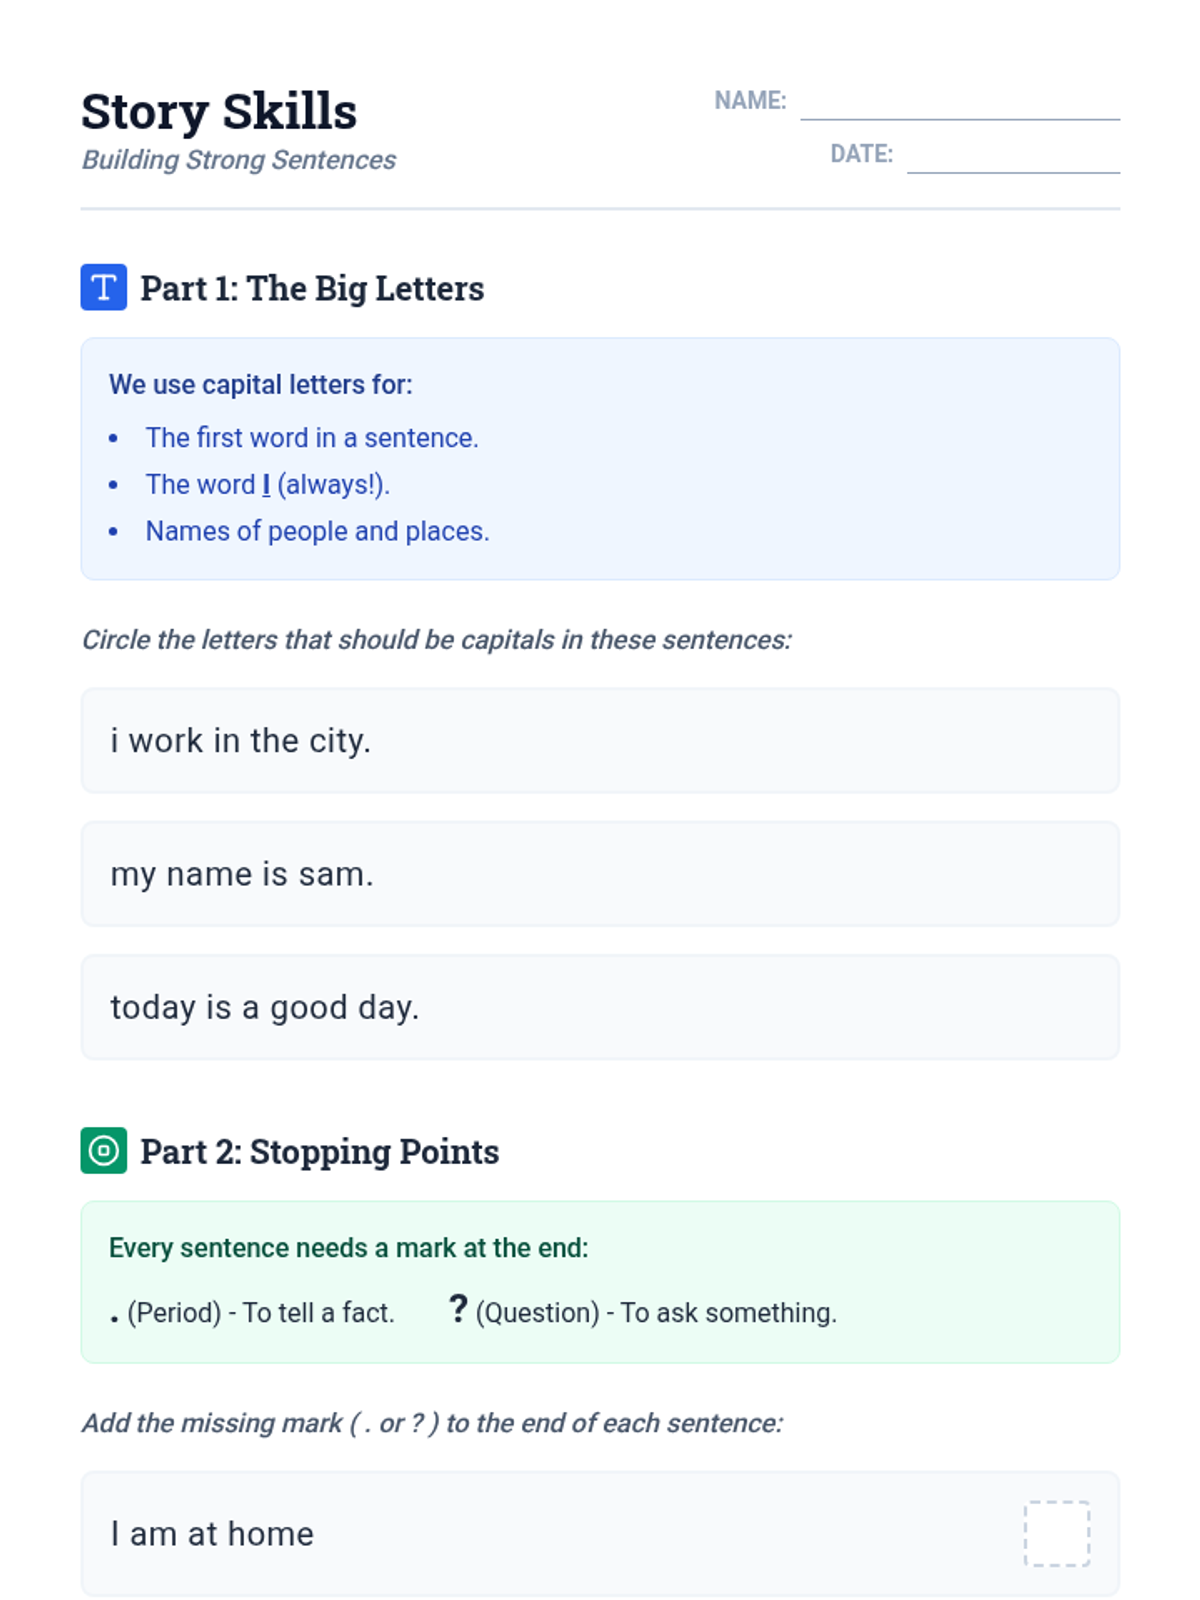
Task: Click the bullet 'The first word in a sentence.'
Action: (312, 438)
